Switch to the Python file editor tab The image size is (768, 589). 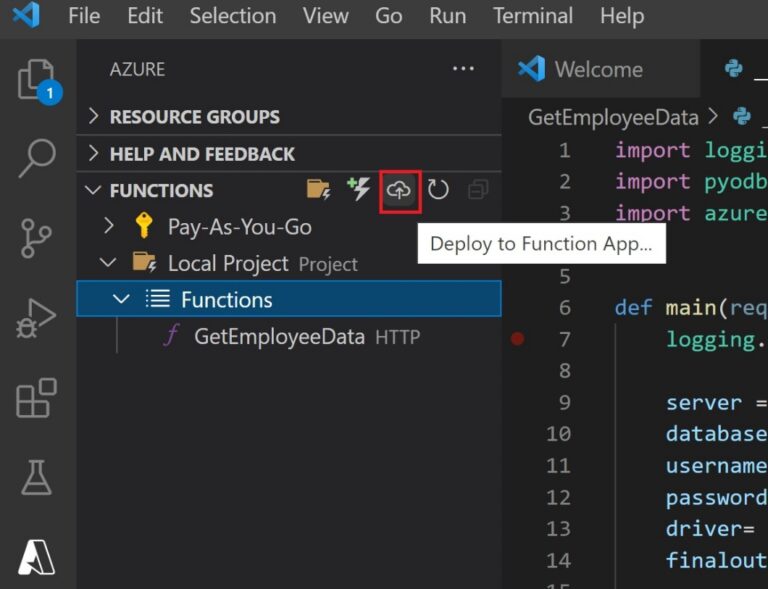pyautogui.click(x=735, y=69)
